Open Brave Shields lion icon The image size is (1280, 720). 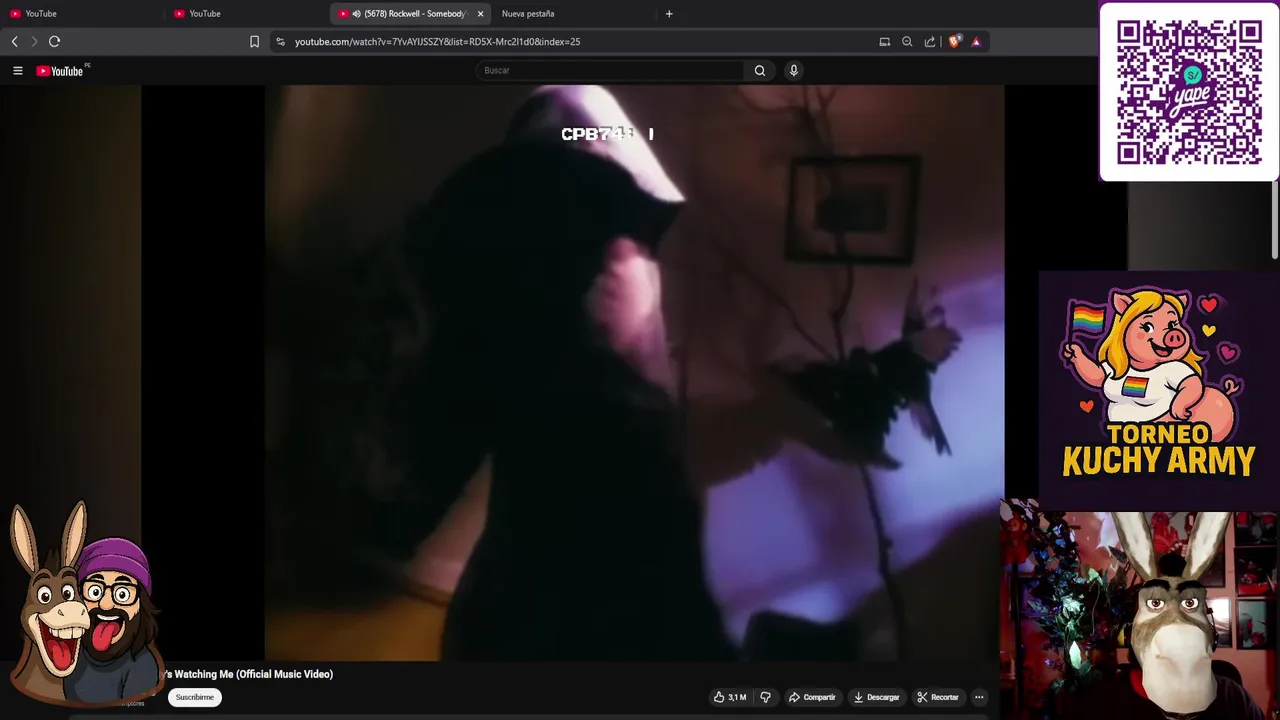[954, 41]
